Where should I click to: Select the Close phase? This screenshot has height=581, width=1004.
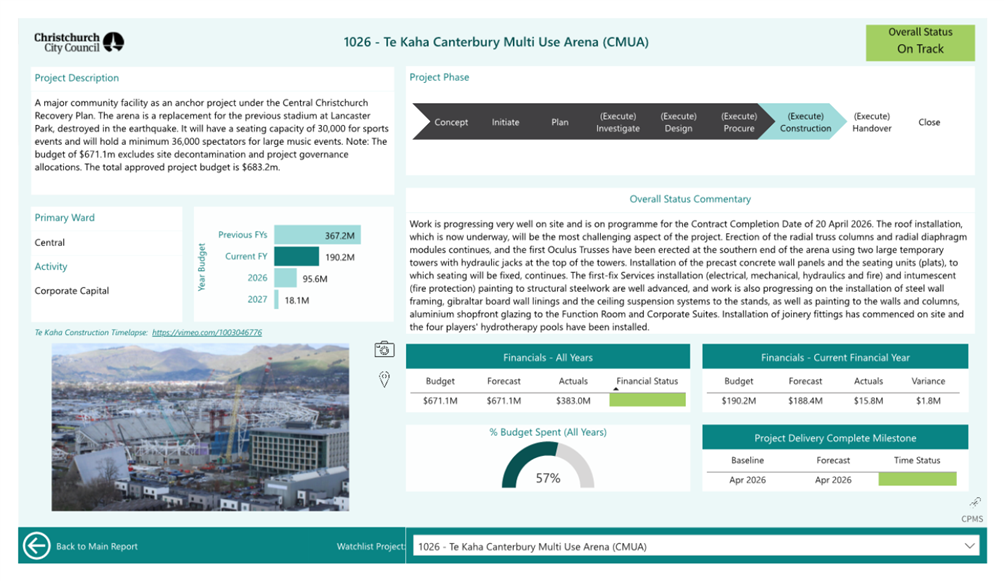pyautogui.click(x=929, y=122)
